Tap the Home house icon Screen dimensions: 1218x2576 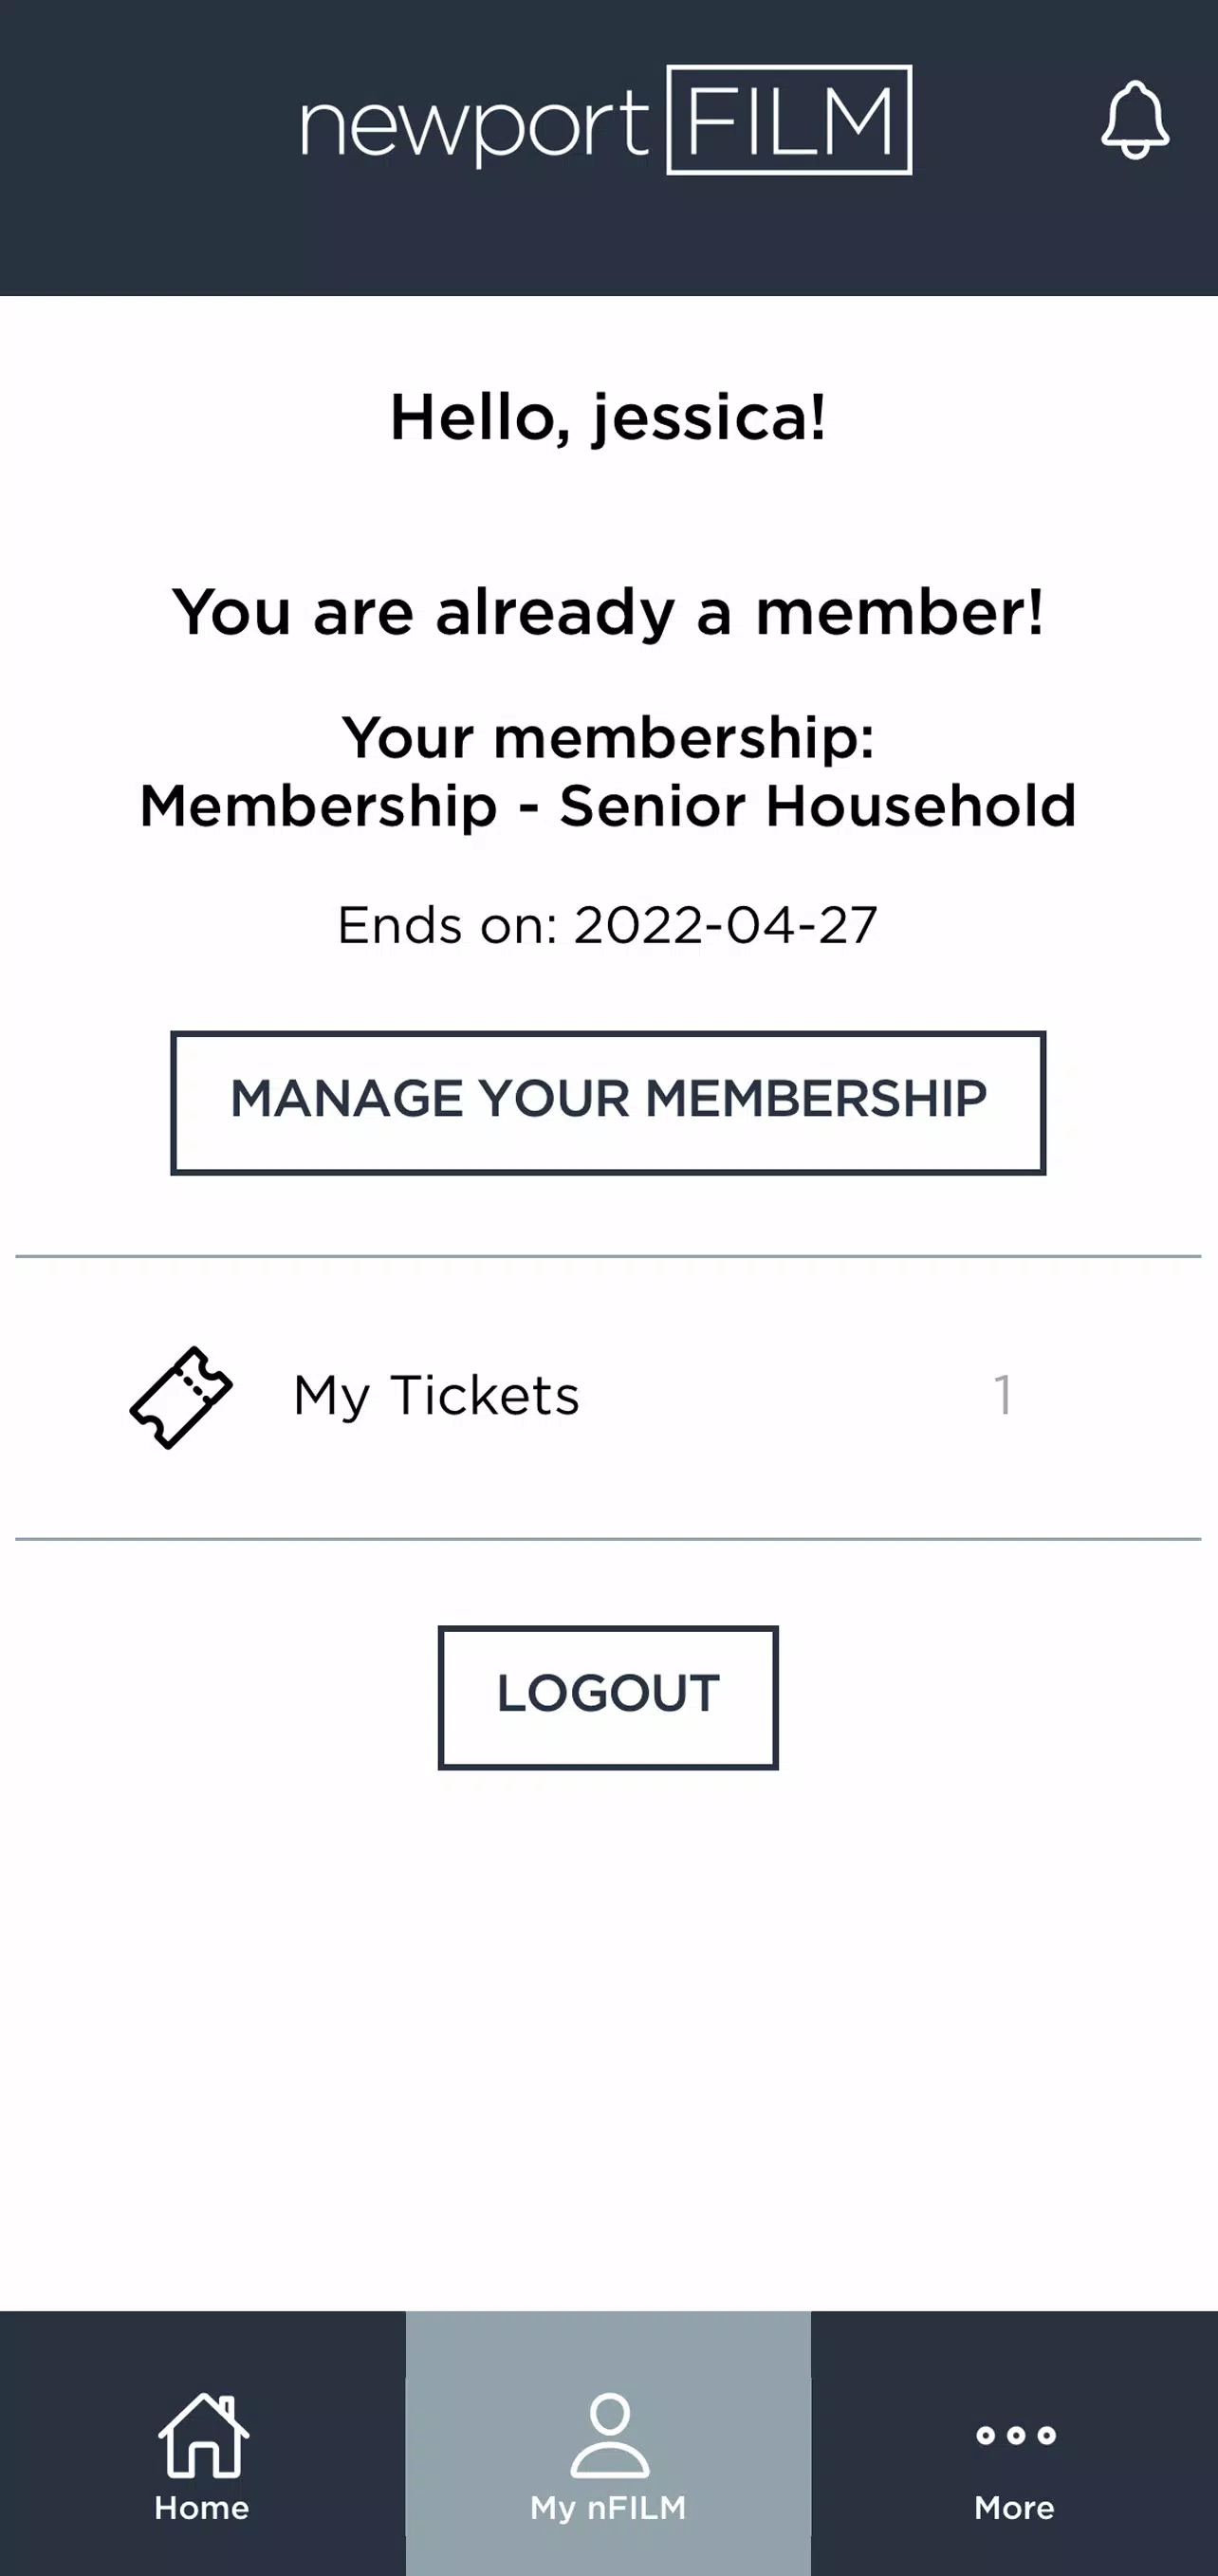click(203, 2434)
